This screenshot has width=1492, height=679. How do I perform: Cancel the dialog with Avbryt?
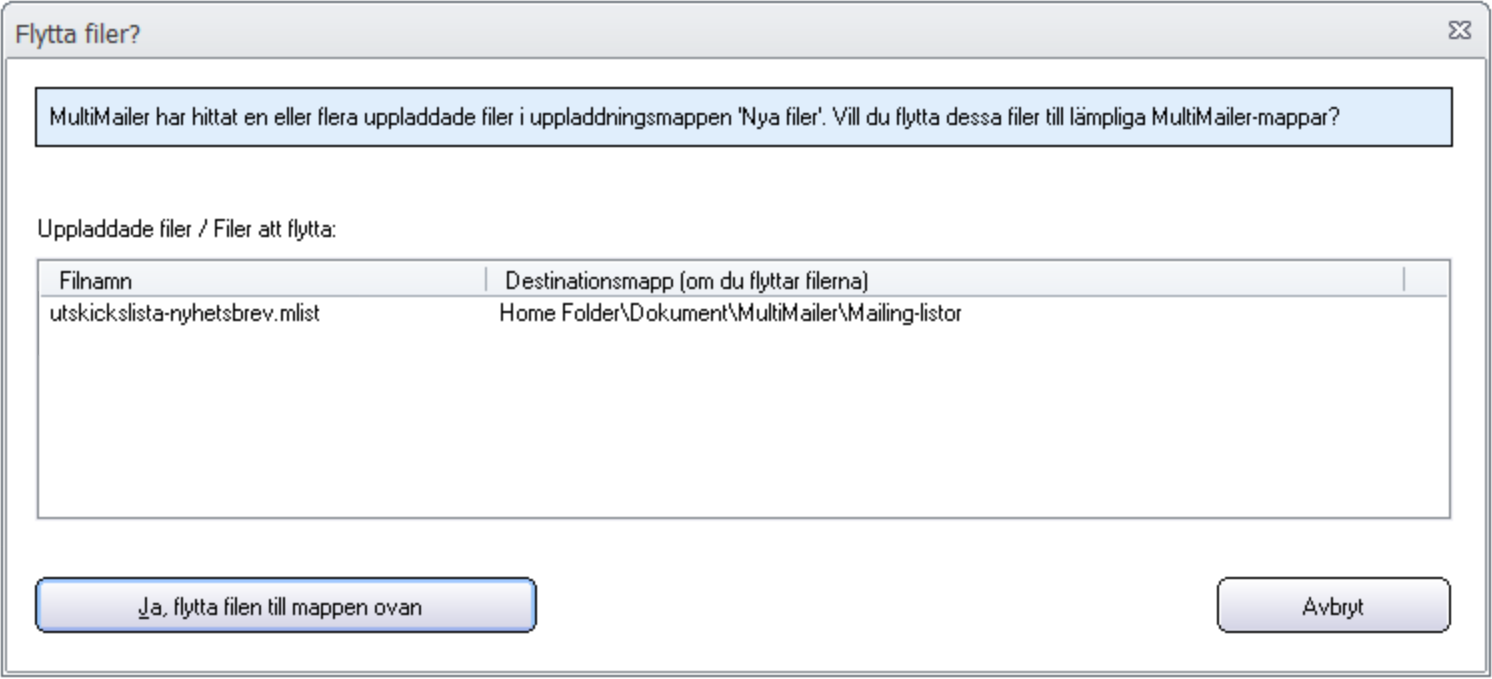pos(1333,605)
